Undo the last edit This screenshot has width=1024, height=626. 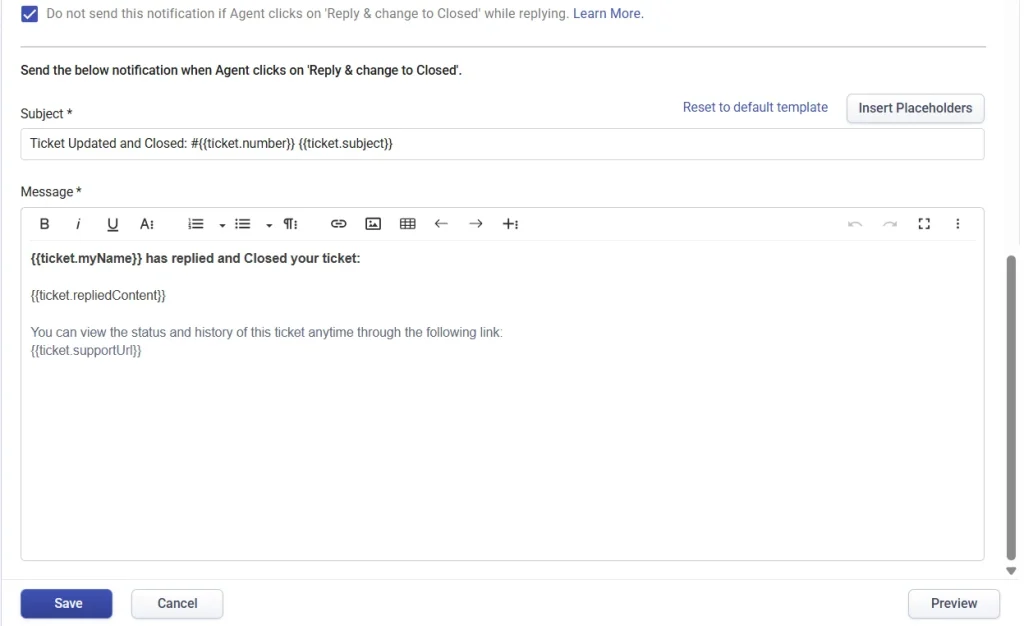[x=856, y=223]
